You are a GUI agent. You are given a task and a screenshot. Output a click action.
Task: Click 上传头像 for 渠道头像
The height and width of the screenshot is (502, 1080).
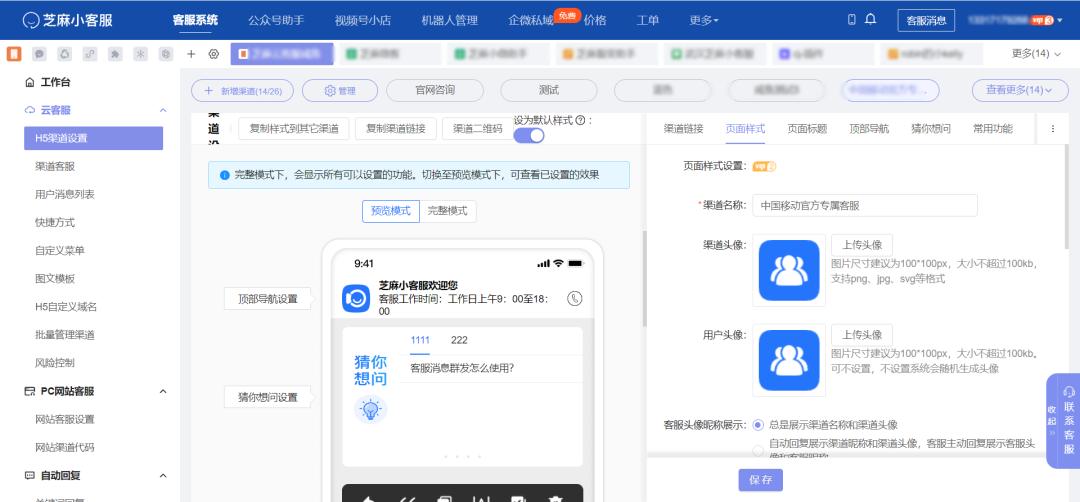coord(862,245)
